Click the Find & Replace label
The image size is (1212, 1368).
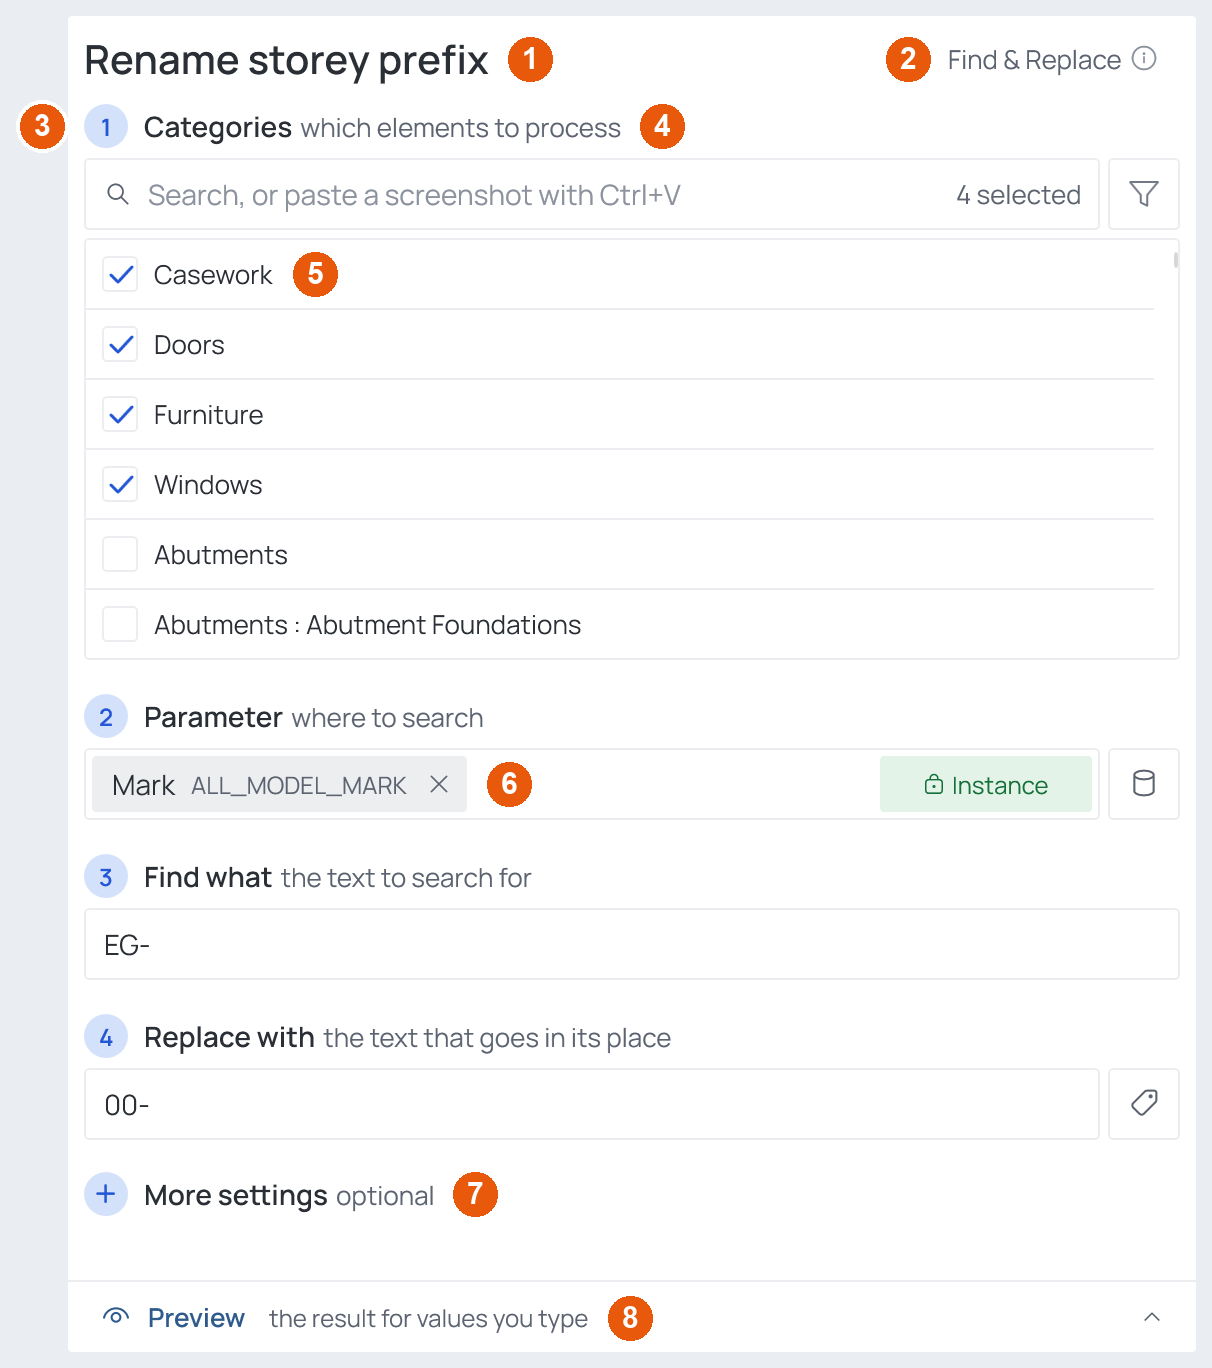1034,60
